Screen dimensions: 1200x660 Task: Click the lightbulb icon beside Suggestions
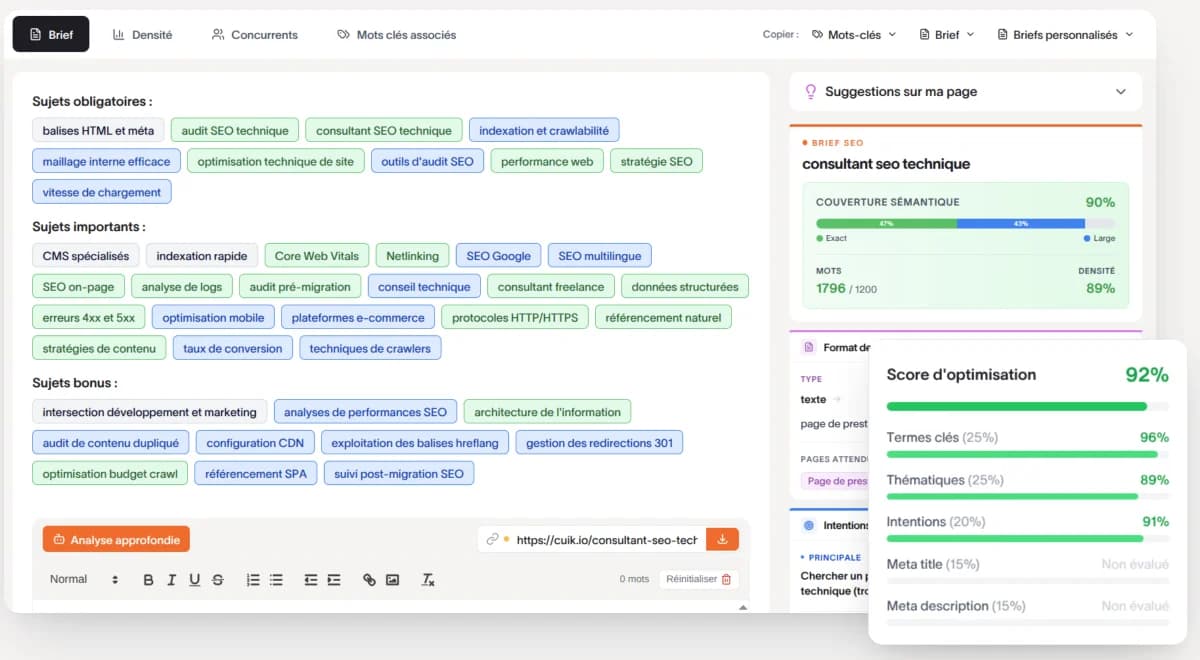[811, 91]
